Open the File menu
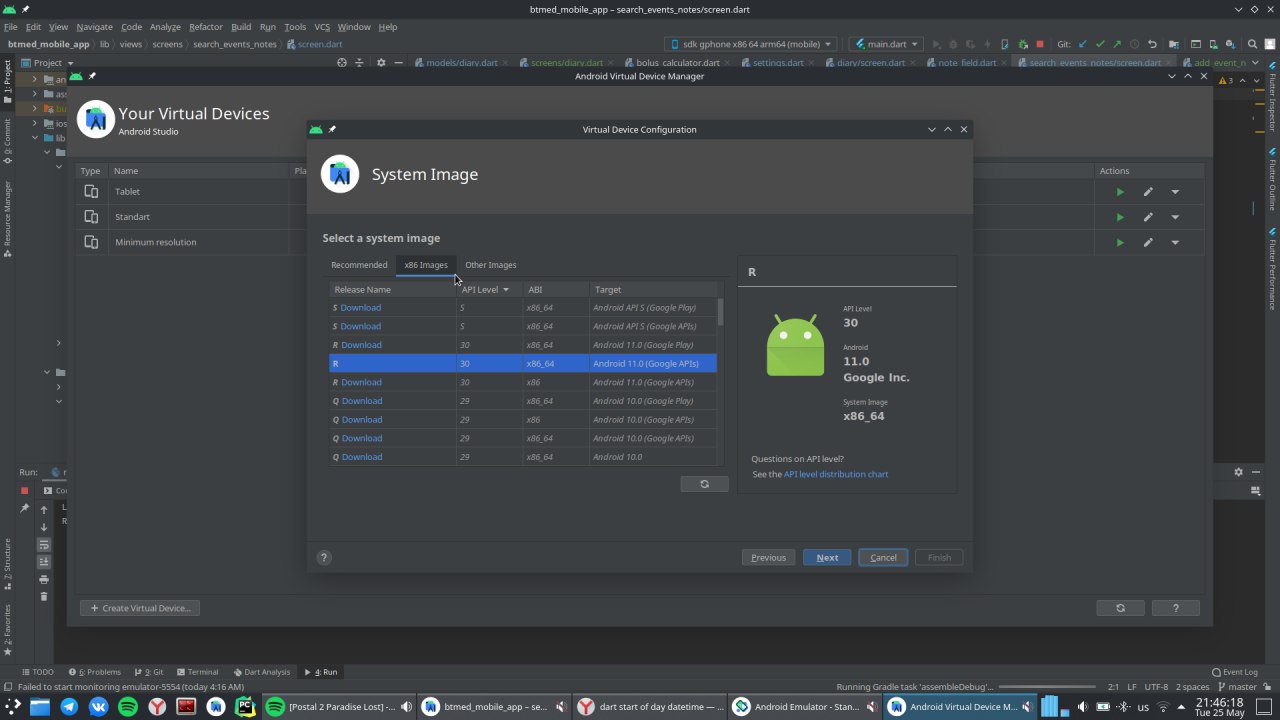This screenshot has height=720, width=1280. click(x=9, y=27)
